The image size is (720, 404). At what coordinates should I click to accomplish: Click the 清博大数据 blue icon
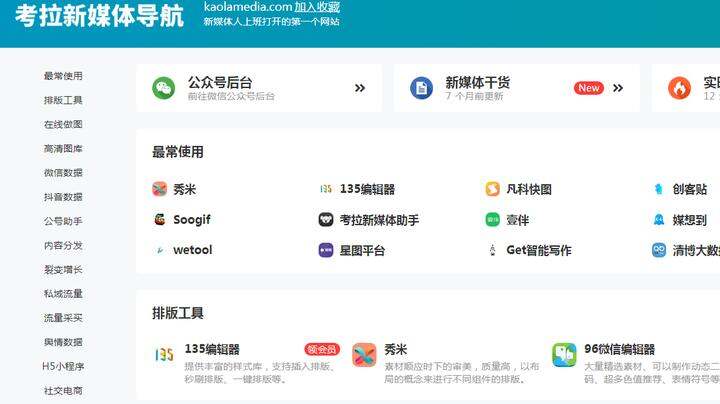(x=659, y=250)
